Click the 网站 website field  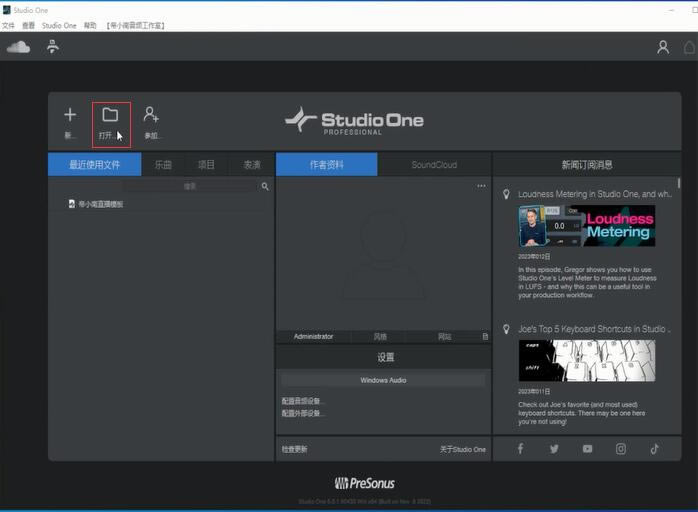point(444,337)
